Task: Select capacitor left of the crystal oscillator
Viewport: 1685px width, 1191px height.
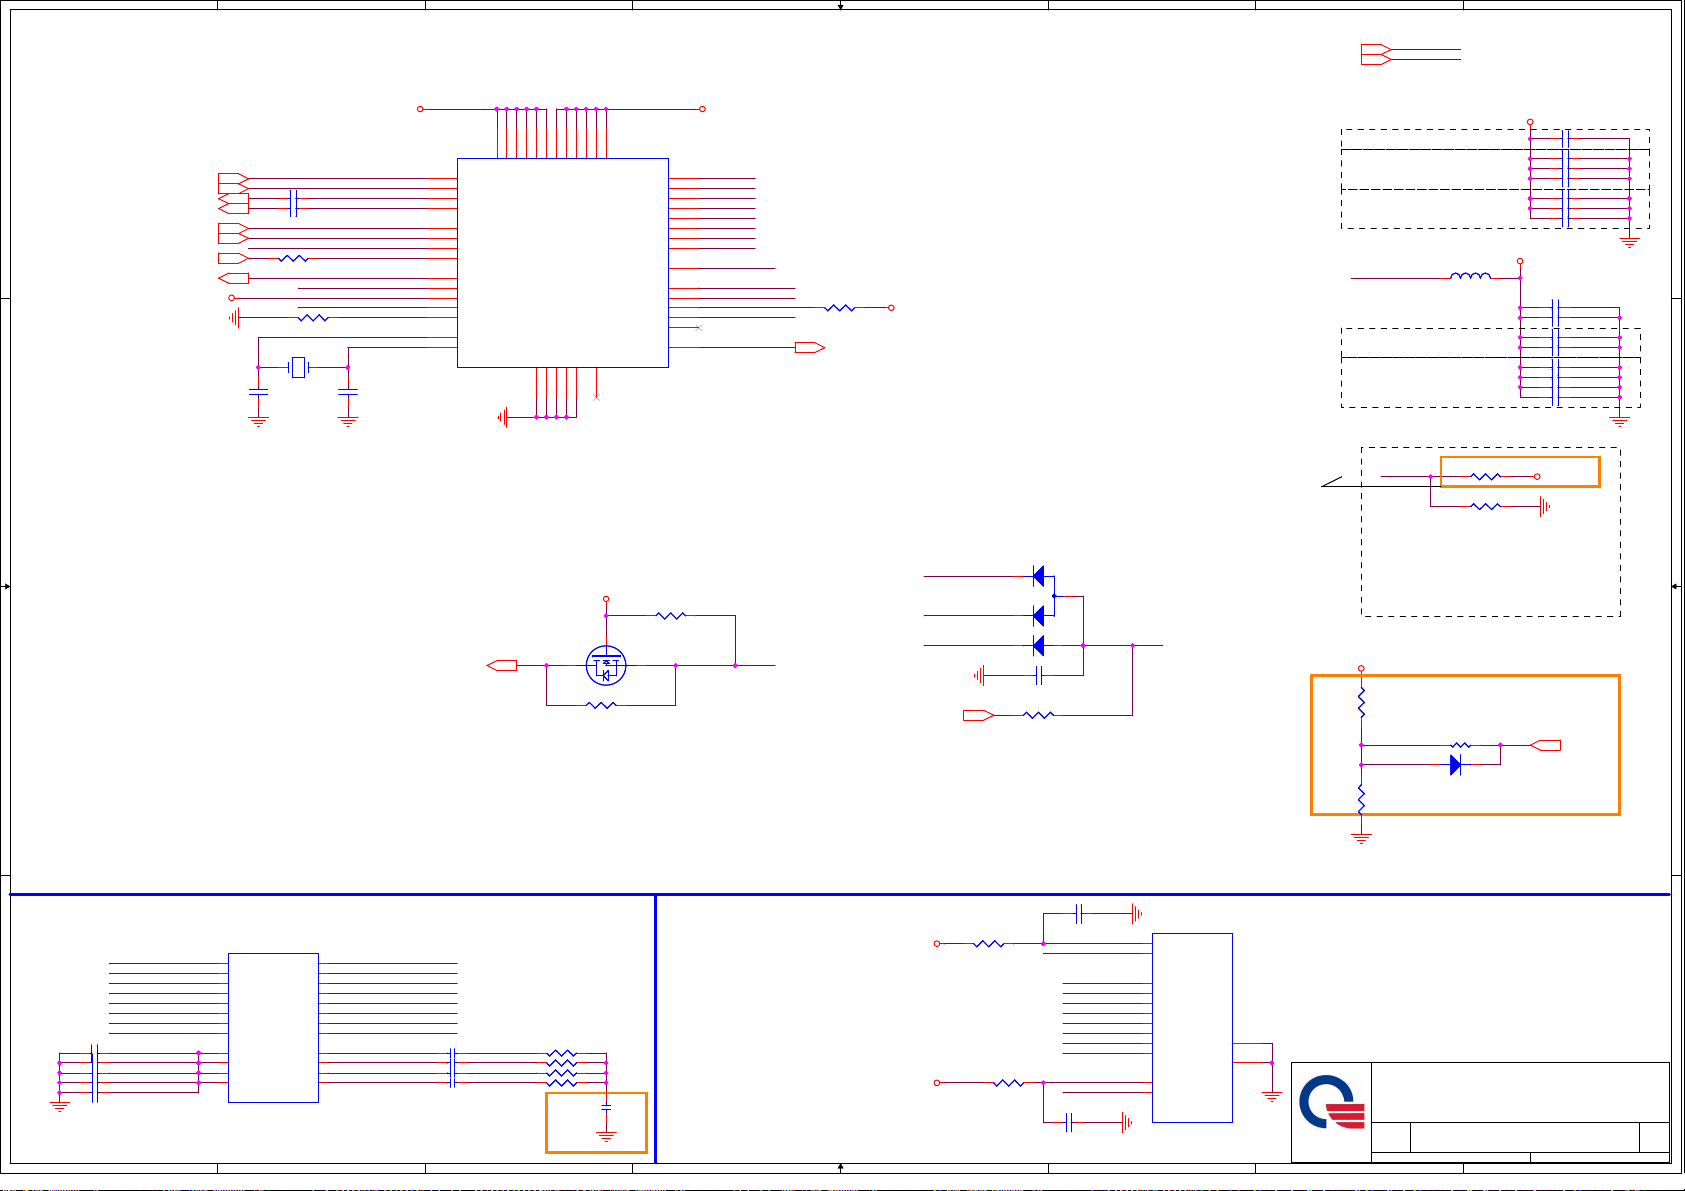Action: click(x=258, y=392)
